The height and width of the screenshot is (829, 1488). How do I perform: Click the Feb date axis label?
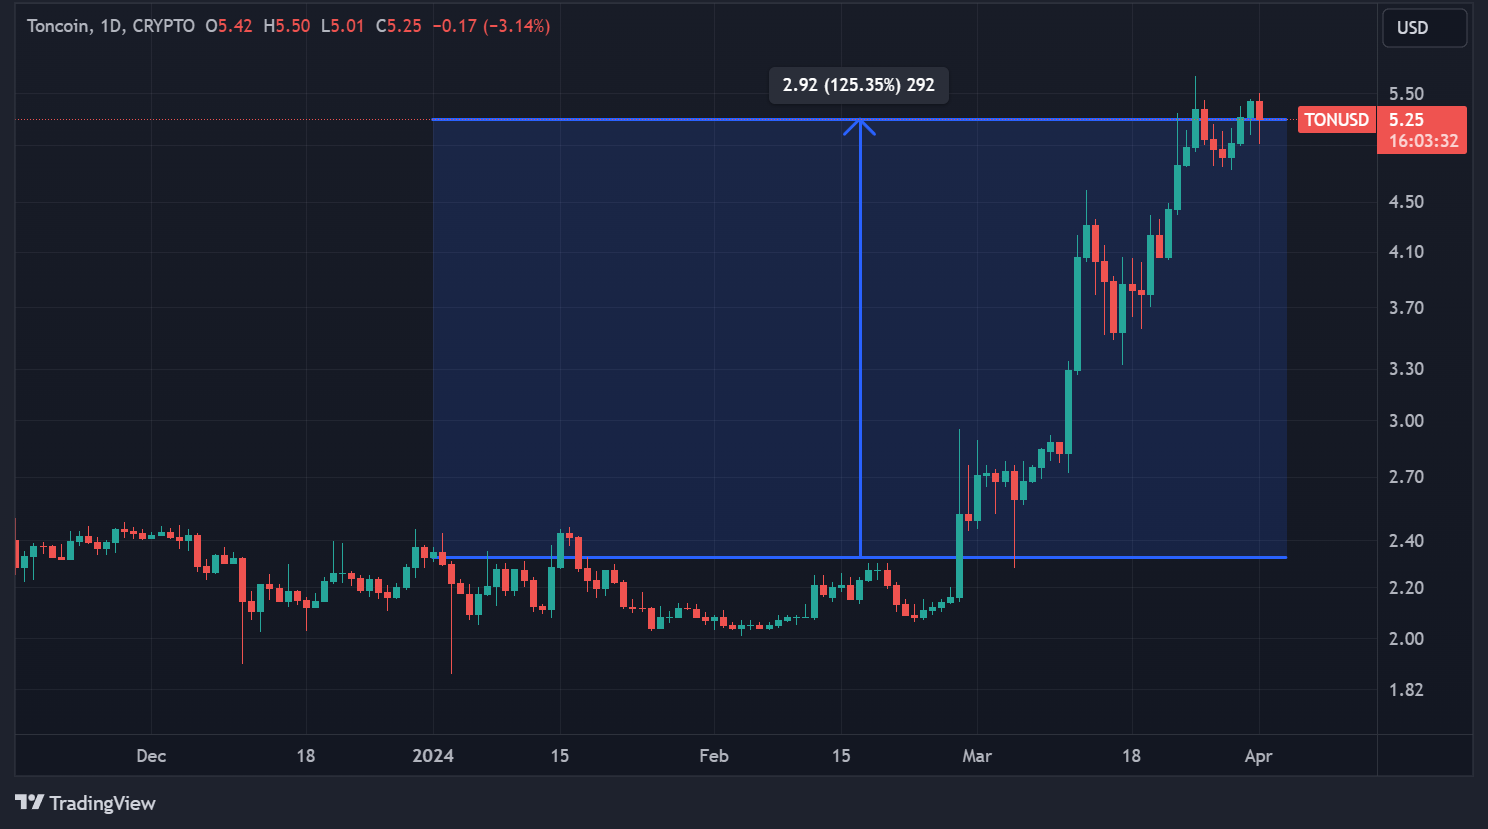(x=714, y=756)
